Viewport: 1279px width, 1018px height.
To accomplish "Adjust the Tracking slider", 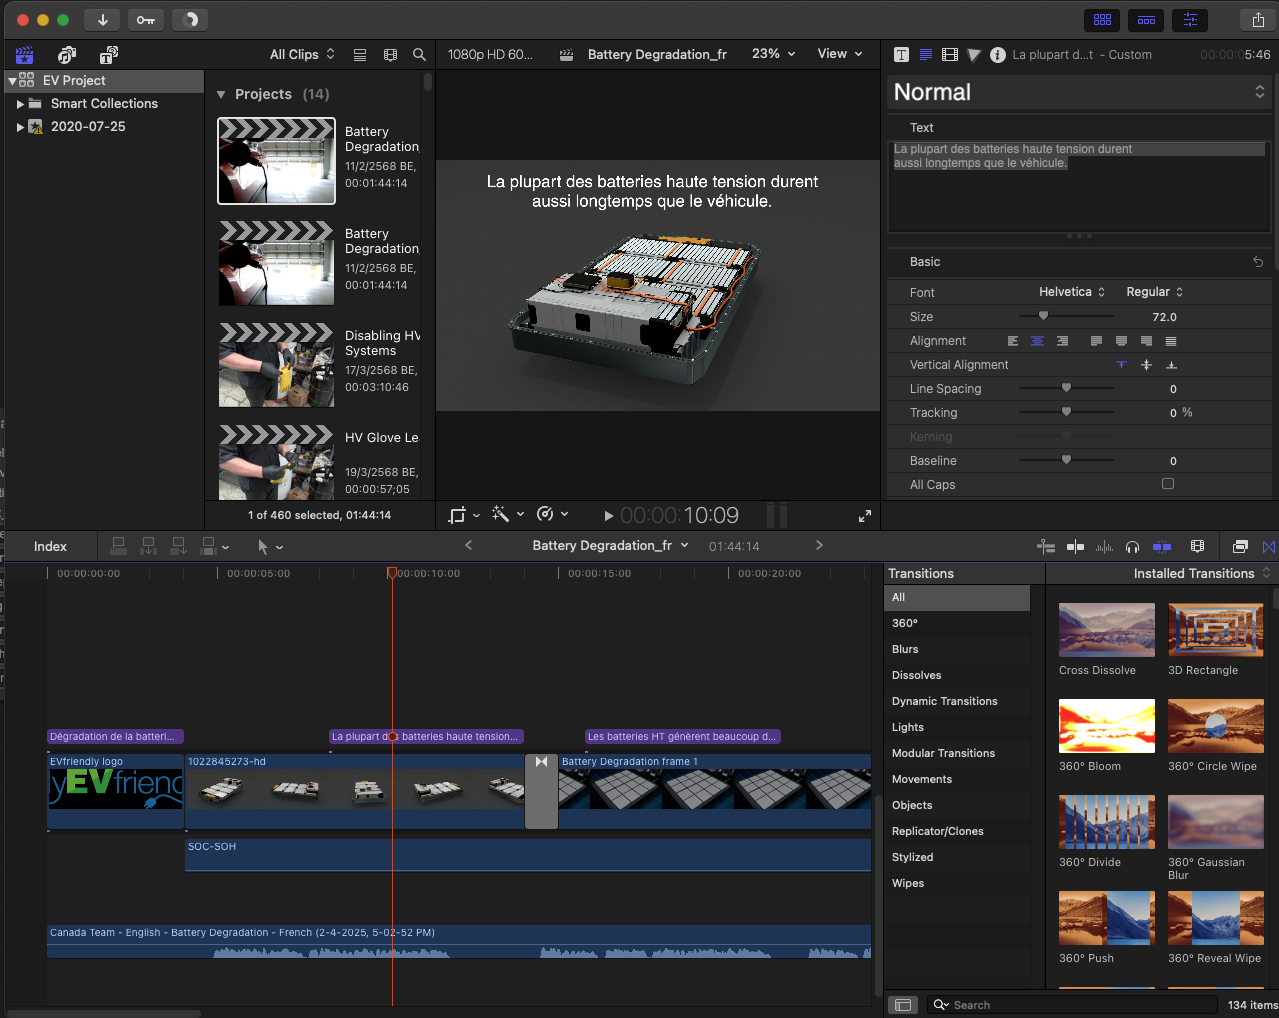I will pyautogui.click(x=1066, y=412).
